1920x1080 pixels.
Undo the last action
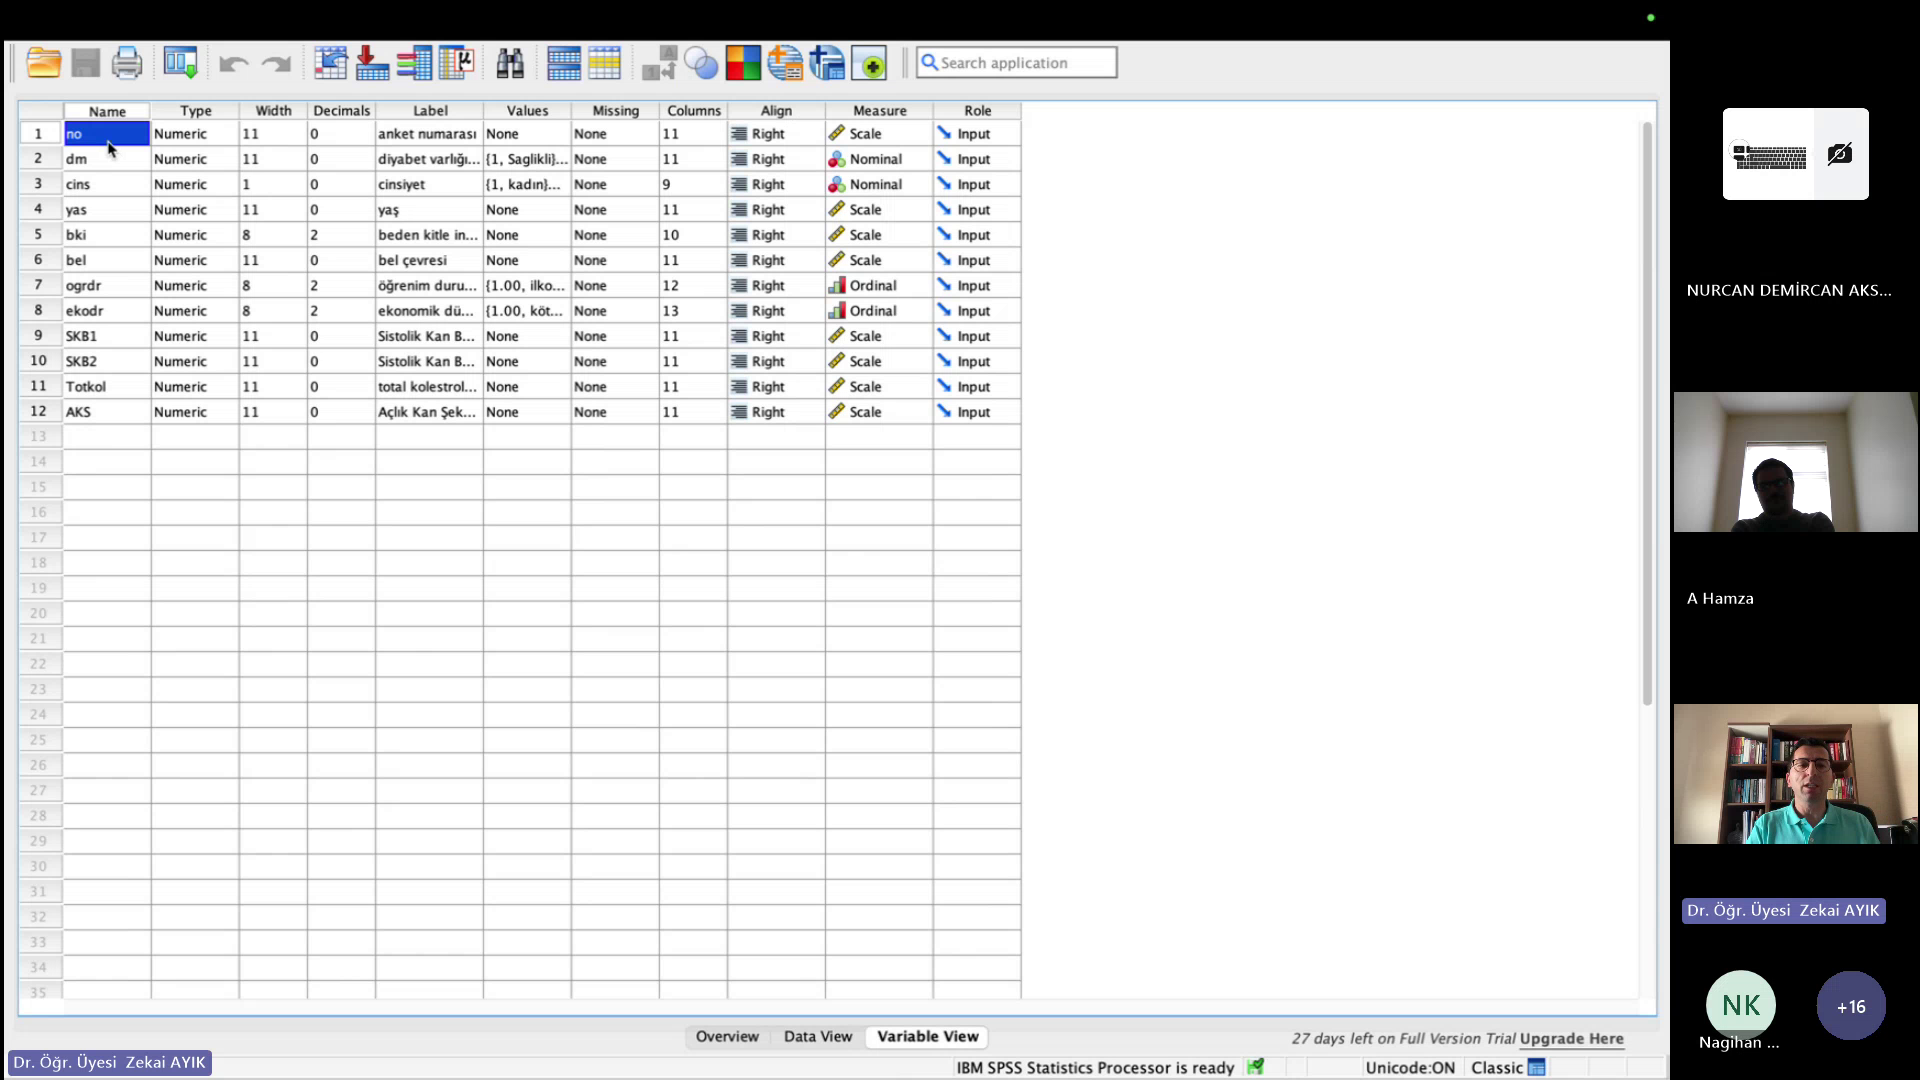coord(233,64)
